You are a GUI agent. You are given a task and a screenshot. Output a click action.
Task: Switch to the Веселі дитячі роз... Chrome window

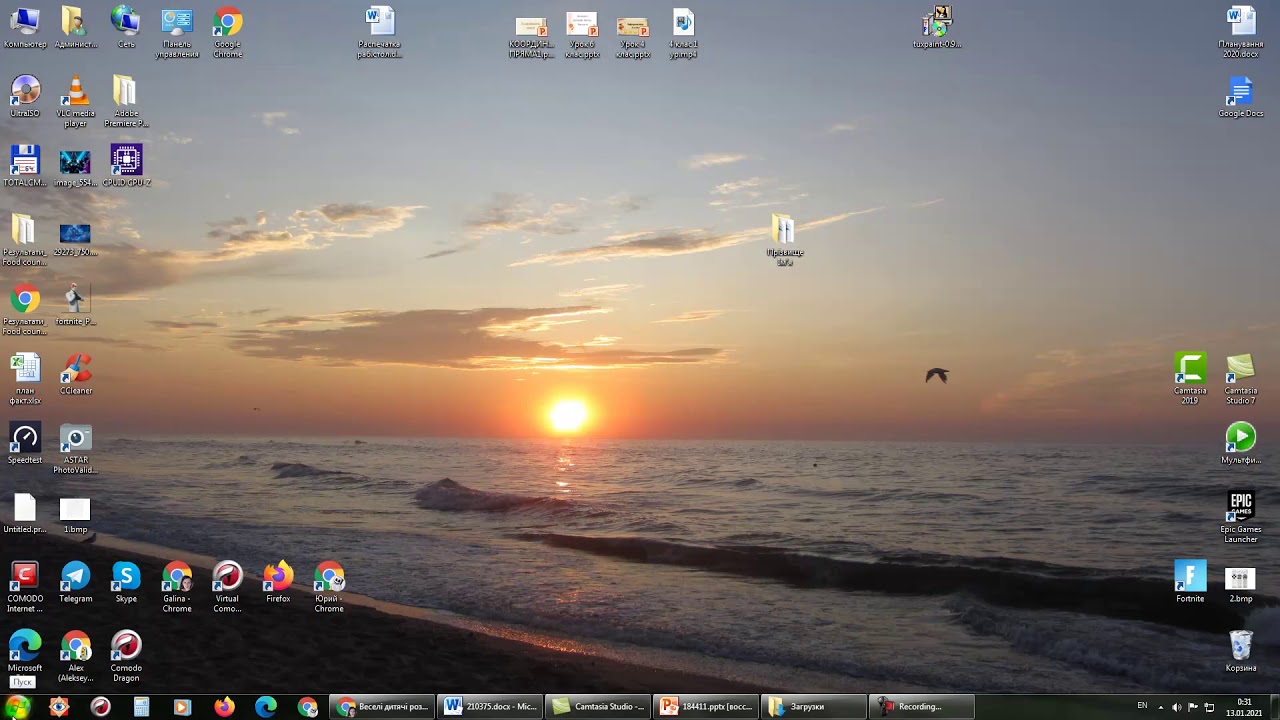click(x=383, y=707)
